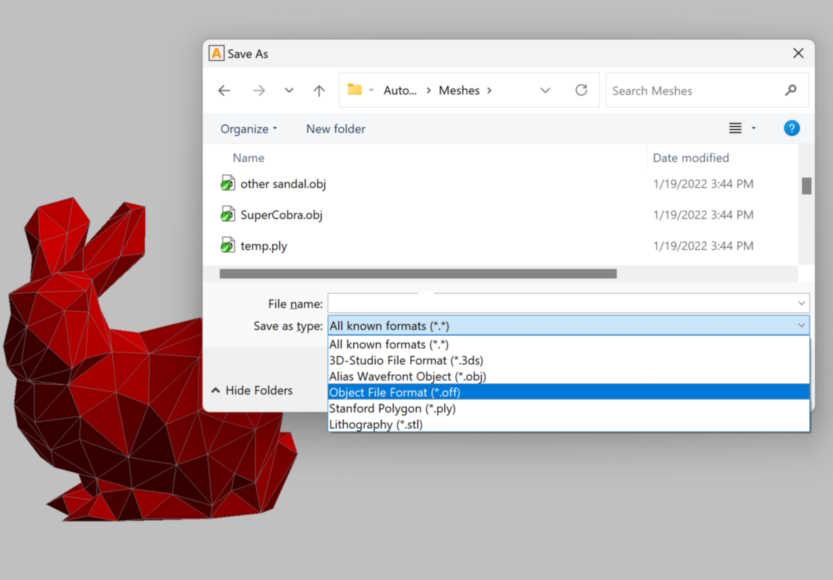This screenshot has width=833, height=580.
Task: Choose Alias Wavefront Object (*.obj)
Action: pos(569,376)
